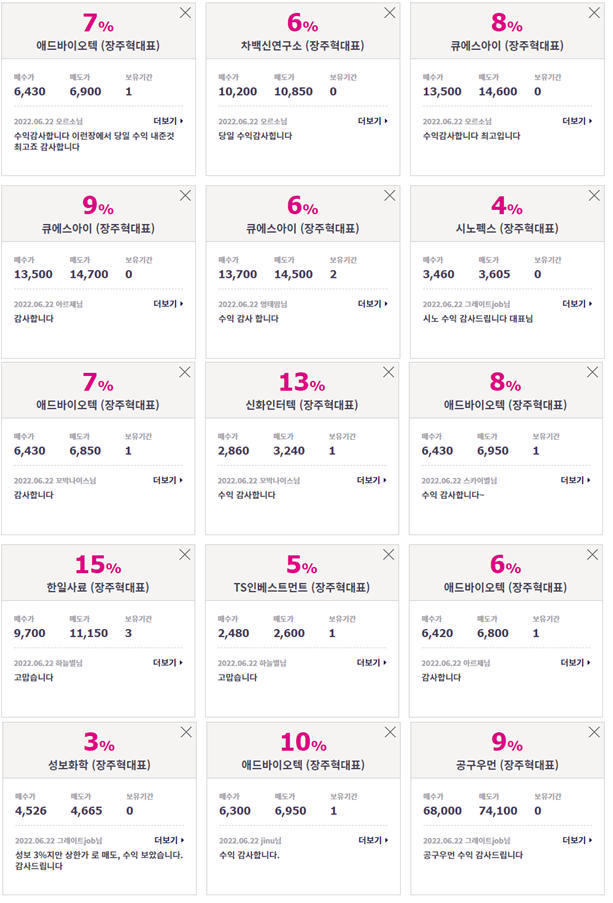Expand 더보기 on the 한일사료 card
The height and width of the screenshot is (903, 613).
coord(168,663)
